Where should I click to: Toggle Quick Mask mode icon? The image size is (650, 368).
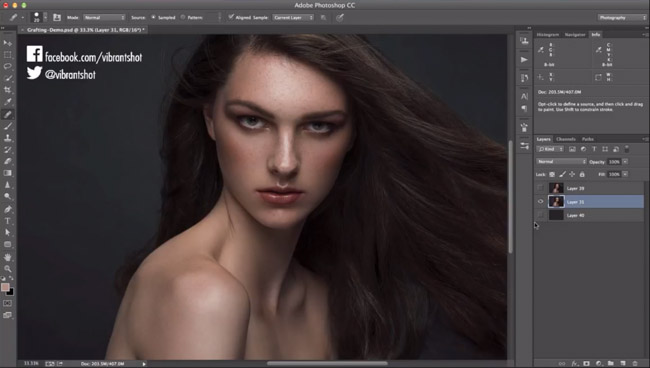pyautogui.click(x=7, y=303)
